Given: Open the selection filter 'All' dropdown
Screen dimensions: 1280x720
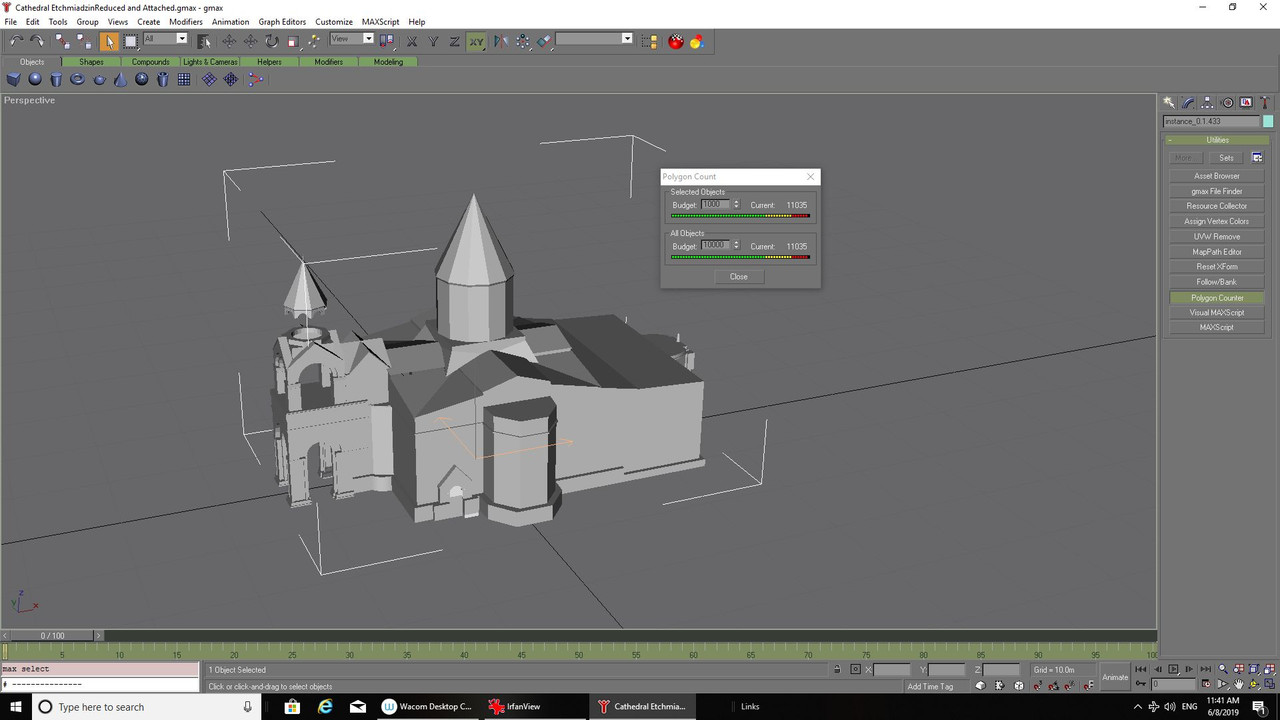Looking at the screenshot, I should tap(166, 39).
